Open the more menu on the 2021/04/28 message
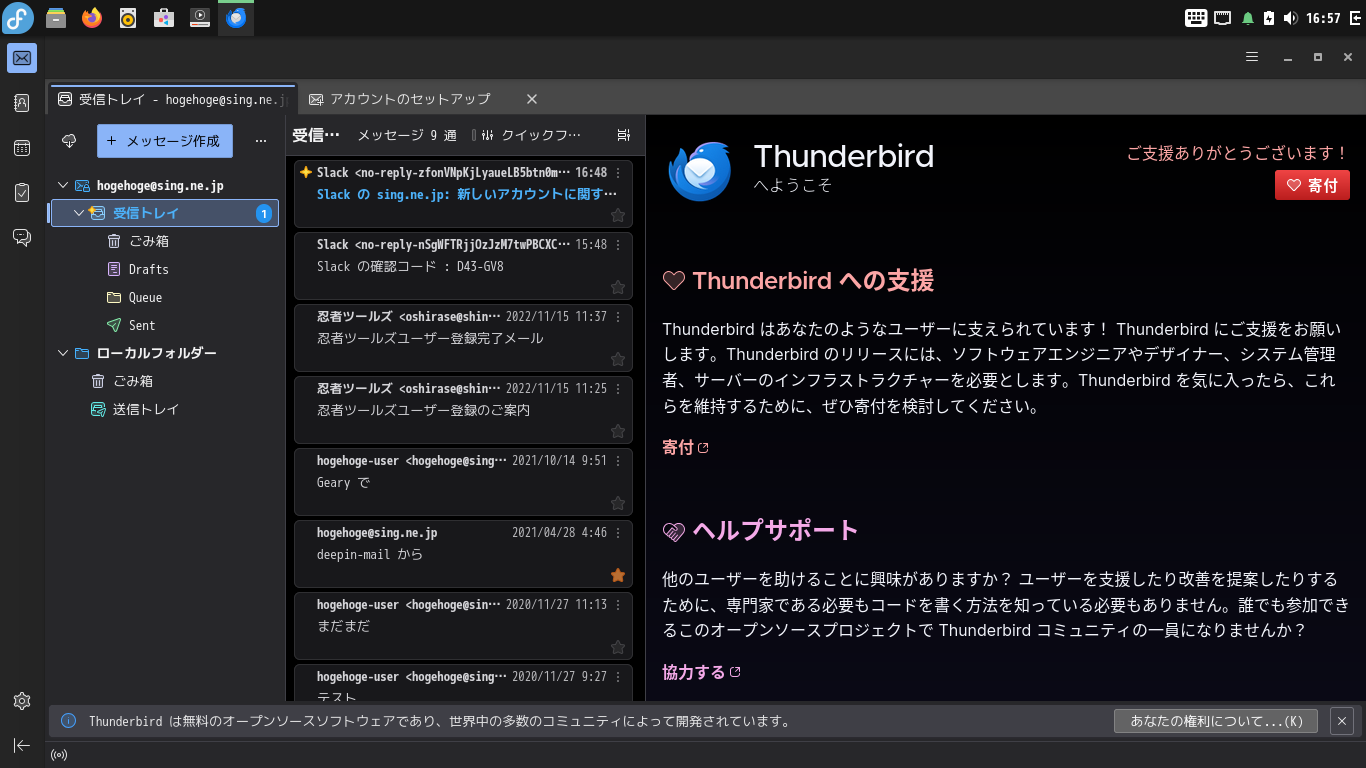 pyautogui.click(x=618, y=532)
